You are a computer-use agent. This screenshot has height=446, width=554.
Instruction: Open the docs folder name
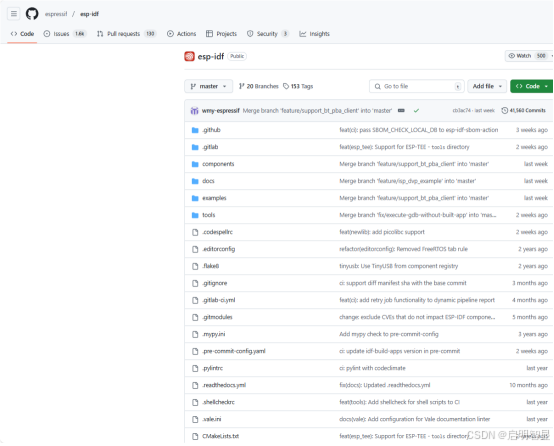tap(208, 181)
